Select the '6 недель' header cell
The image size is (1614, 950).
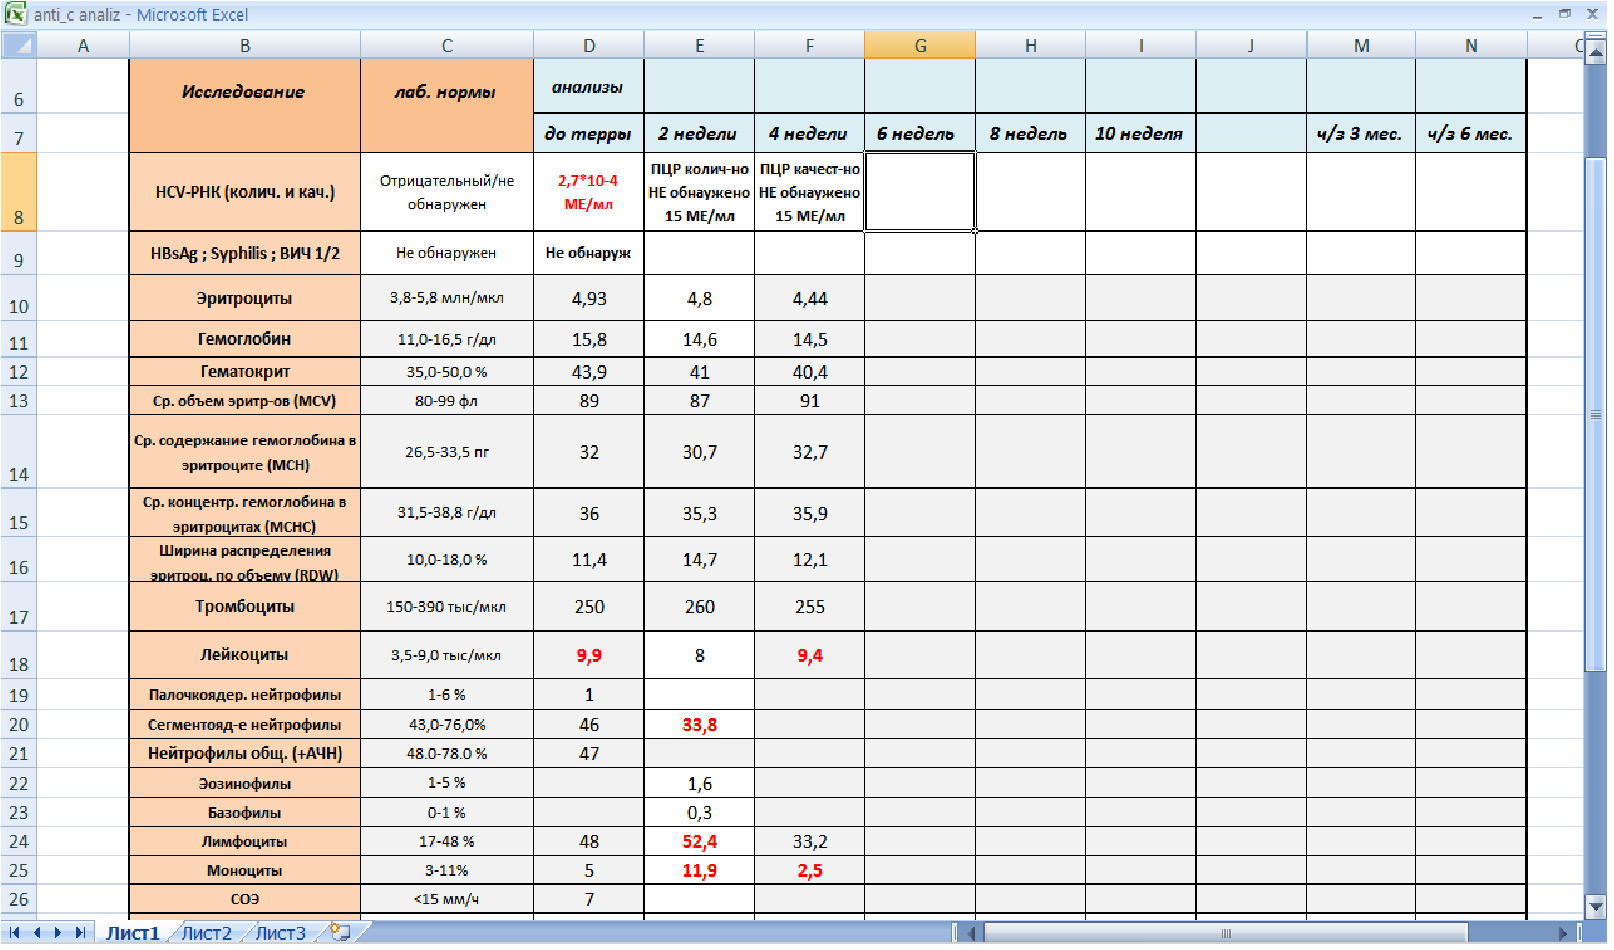click(x=919, y=133)
